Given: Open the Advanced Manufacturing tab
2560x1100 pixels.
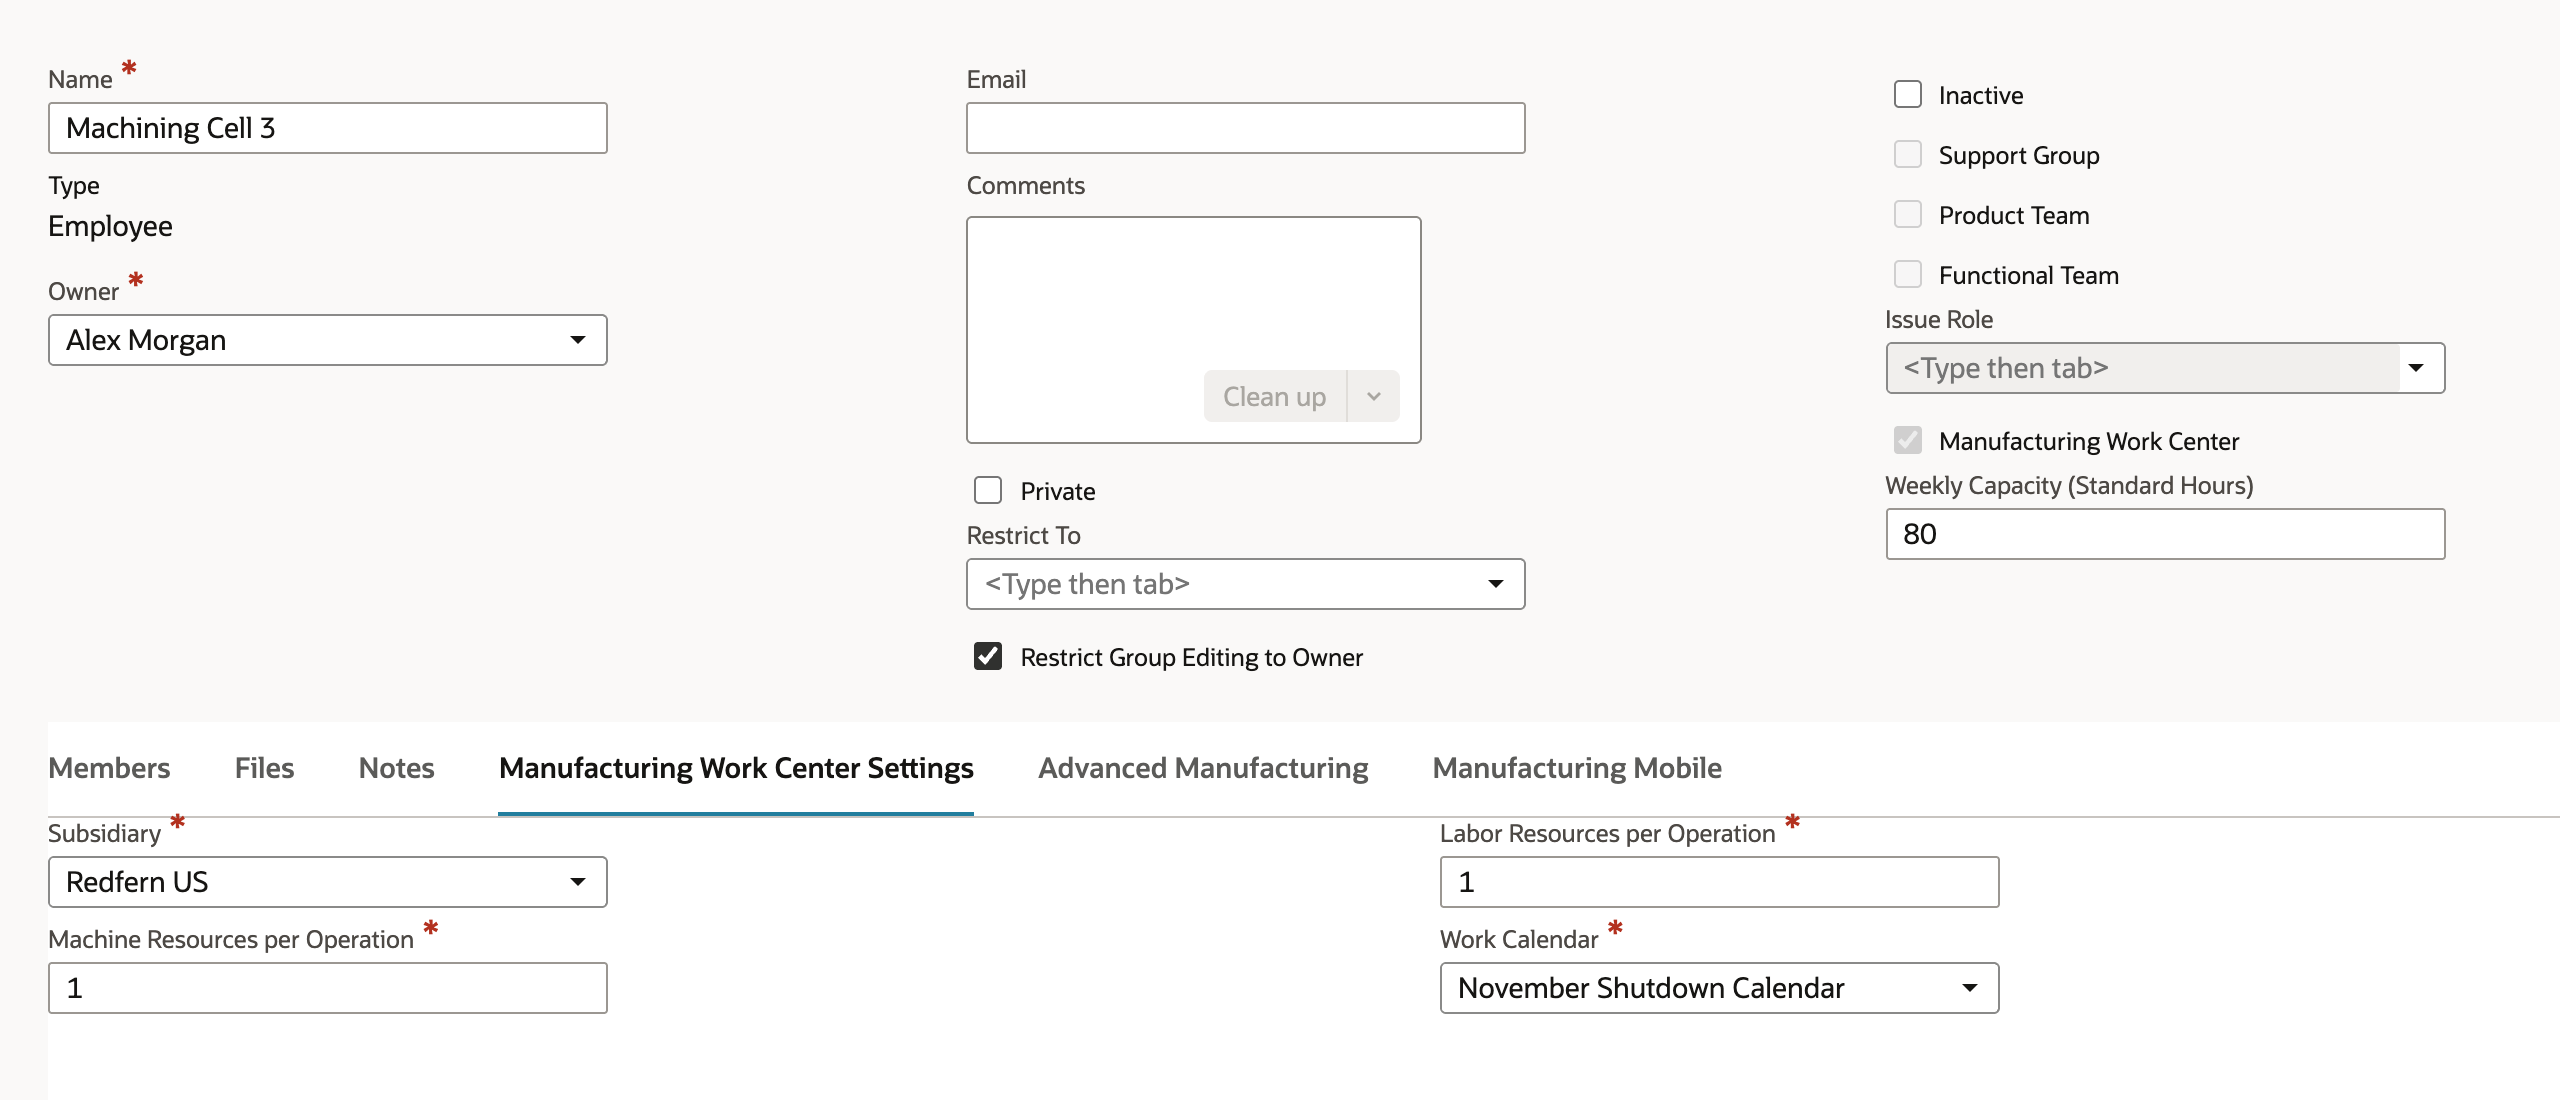Looking at the screenshot, I should (x=1203, y=768).
